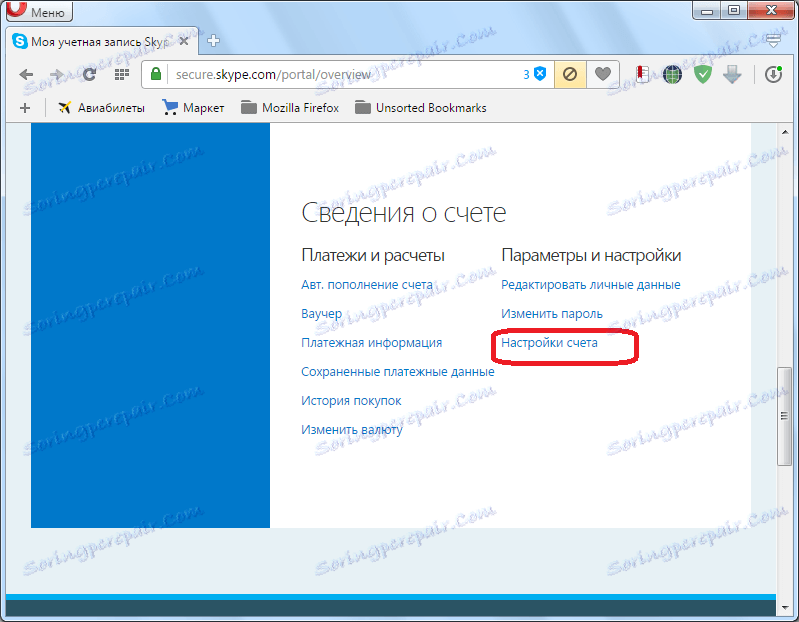The image size is (799, 622).
Task: Open a new tab with plus button
Action: (214, 41)
